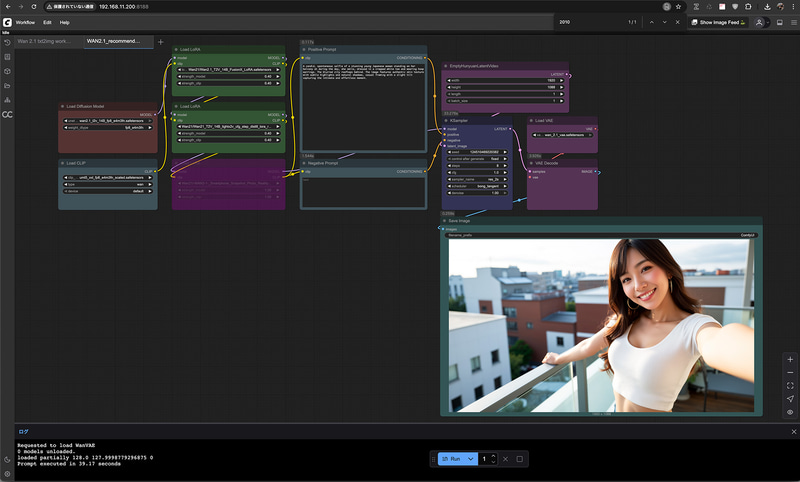
Task: Go back in browser history
Action: (8, 7)
